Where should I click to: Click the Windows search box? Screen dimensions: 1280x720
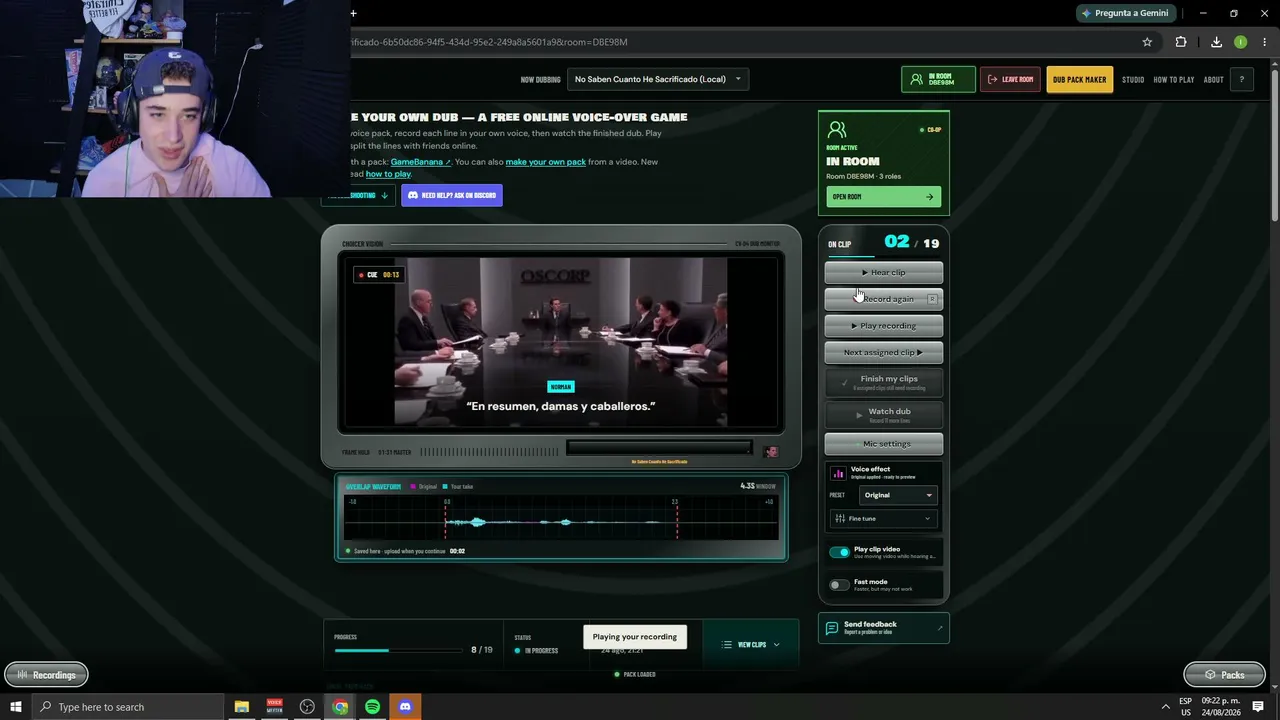click(x=128, y=707)
